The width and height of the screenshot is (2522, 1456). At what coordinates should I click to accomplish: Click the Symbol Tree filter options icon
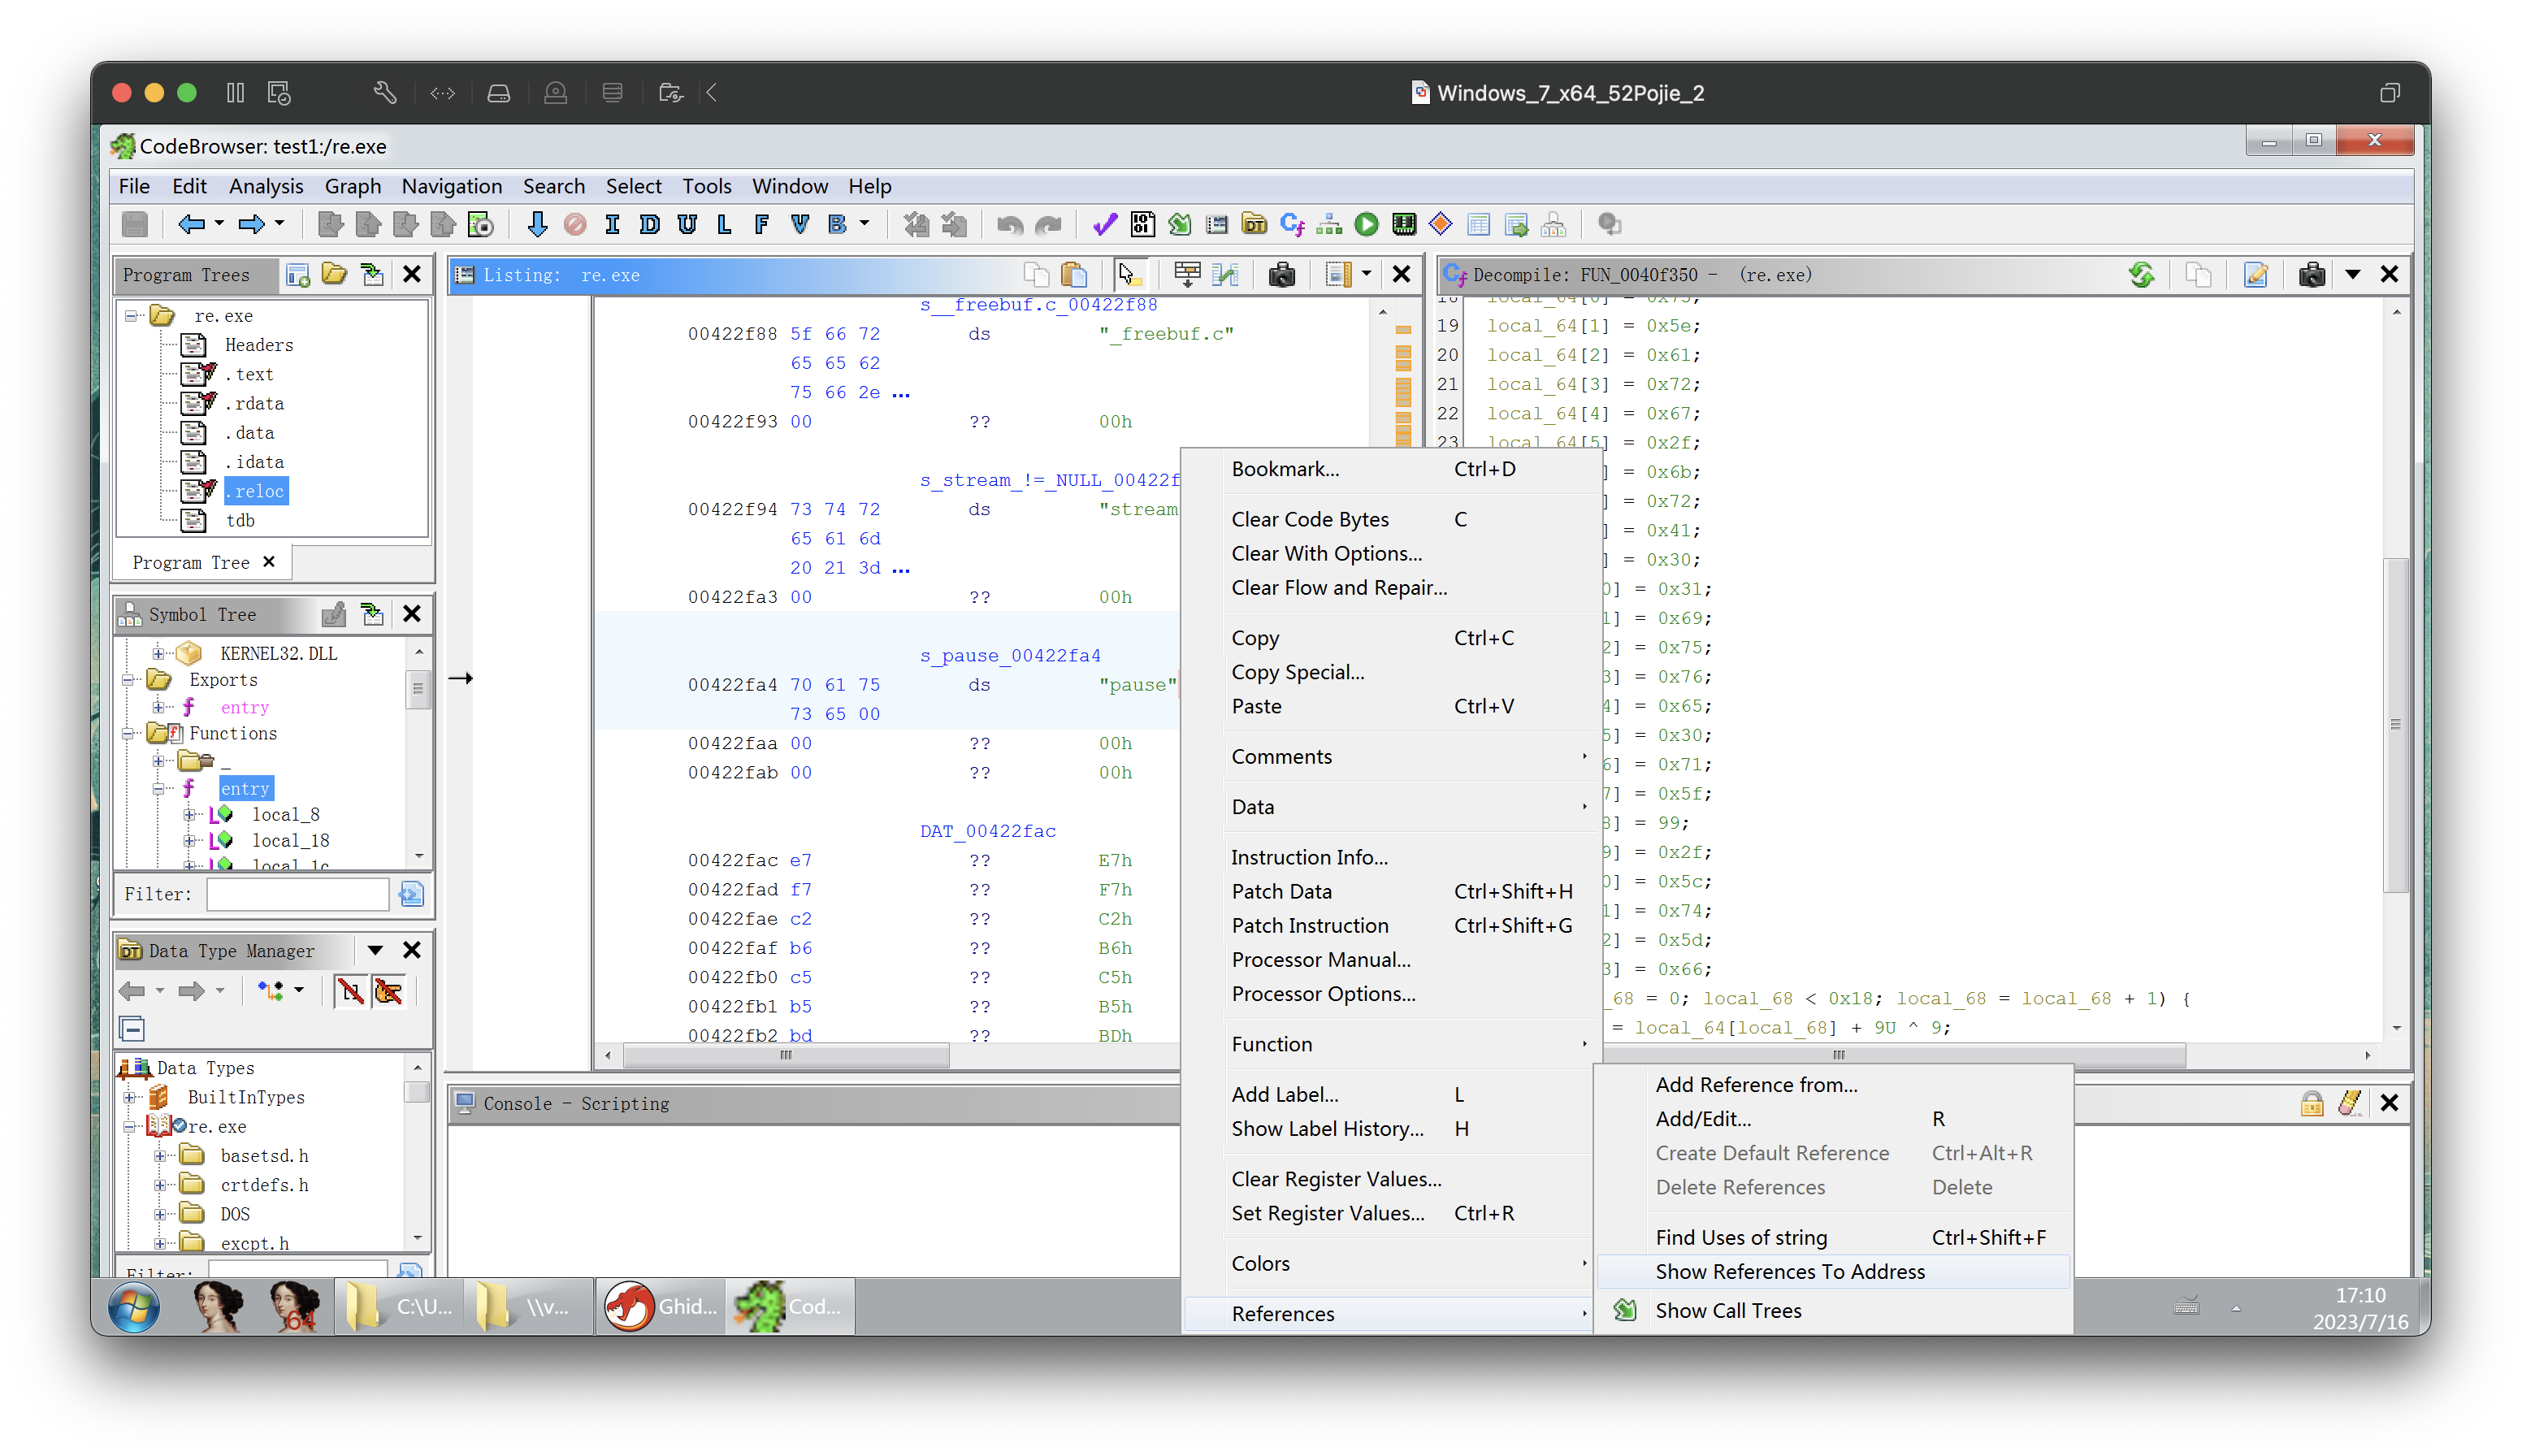pyautogui.click(x=411, y=894)
